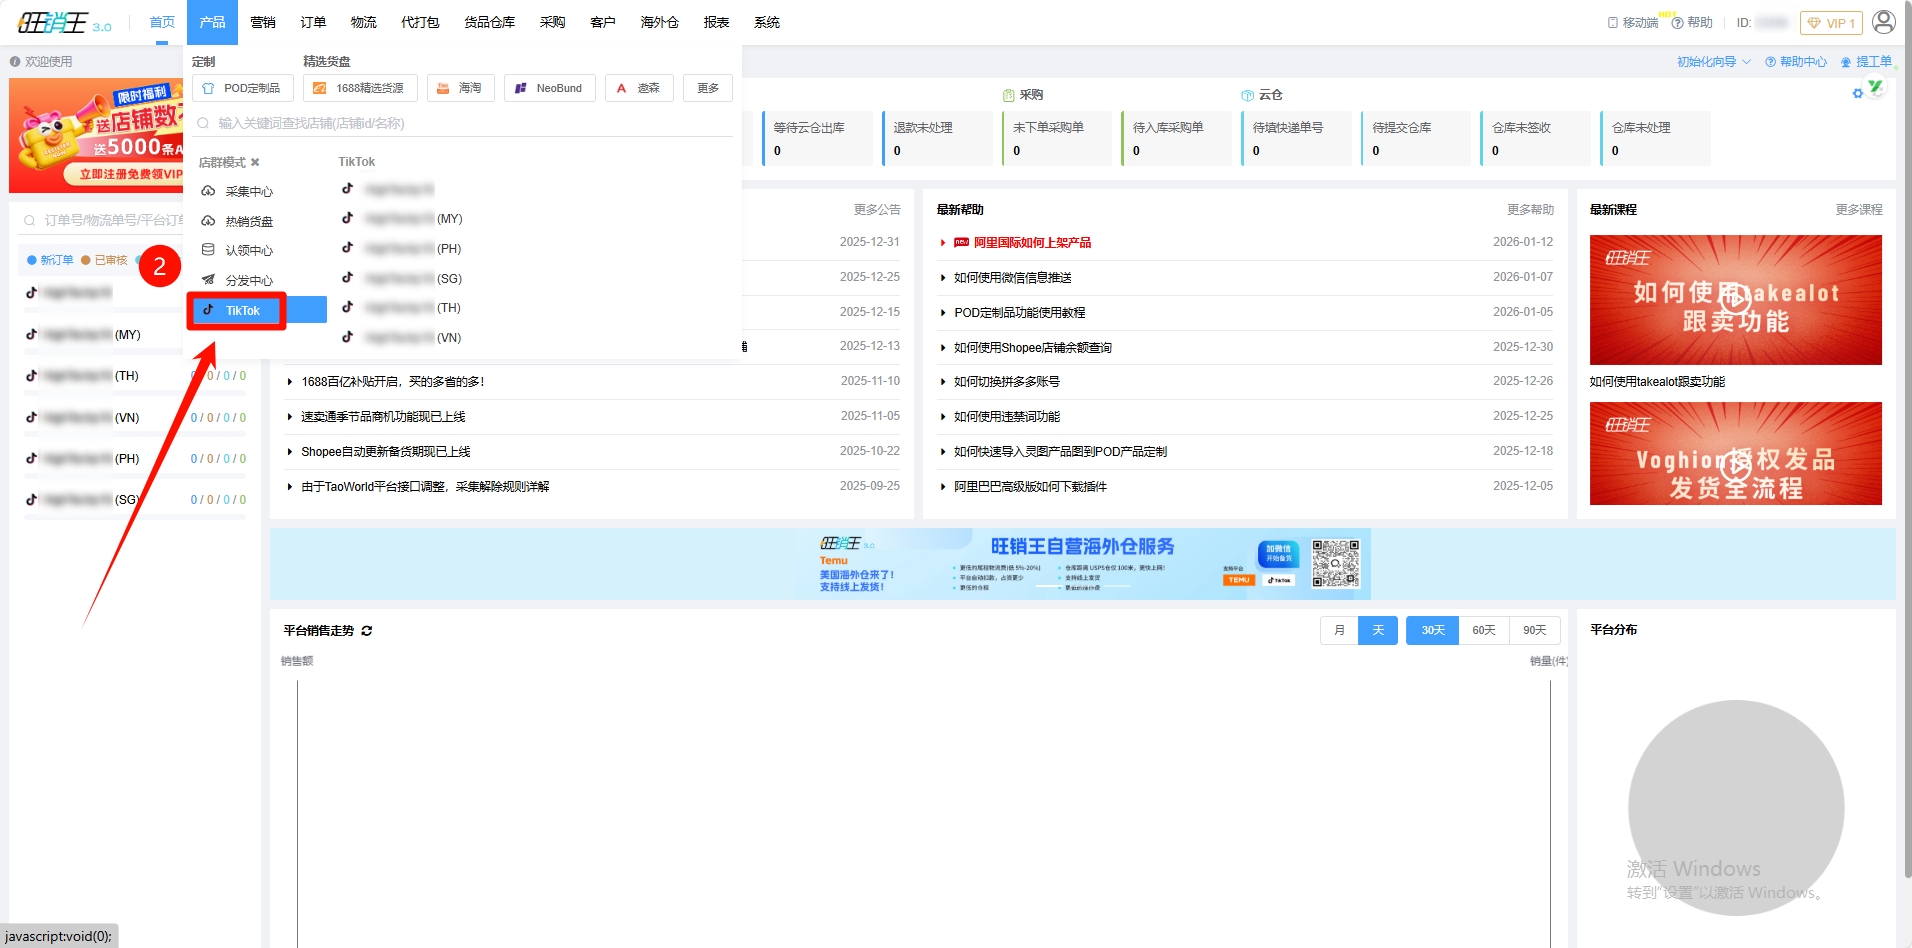Expand the 阿里国际如何上架产品 help item
The image size is (1912, 948).
click(1031, 243)
